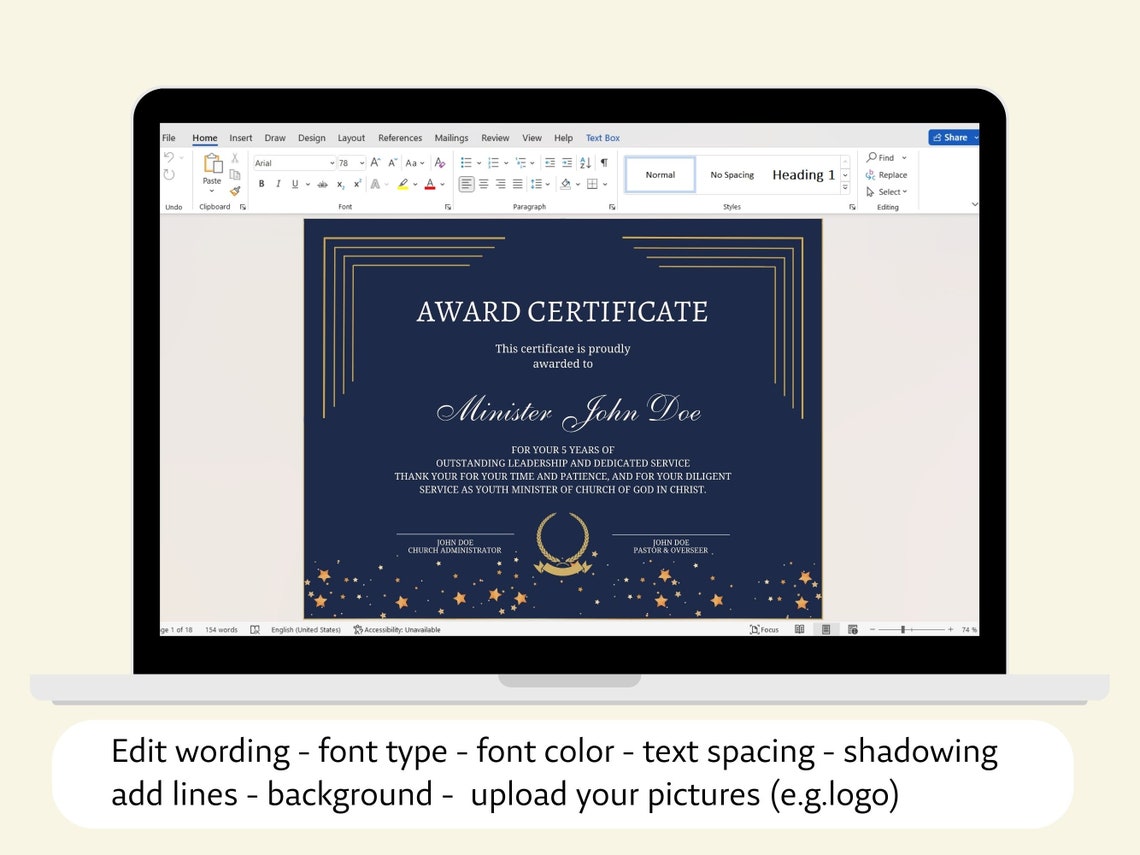Image resolution: width=1140 pixels, height=855 pixels.
Task: Open the Font Size dropdown
Action: [361, 163]
